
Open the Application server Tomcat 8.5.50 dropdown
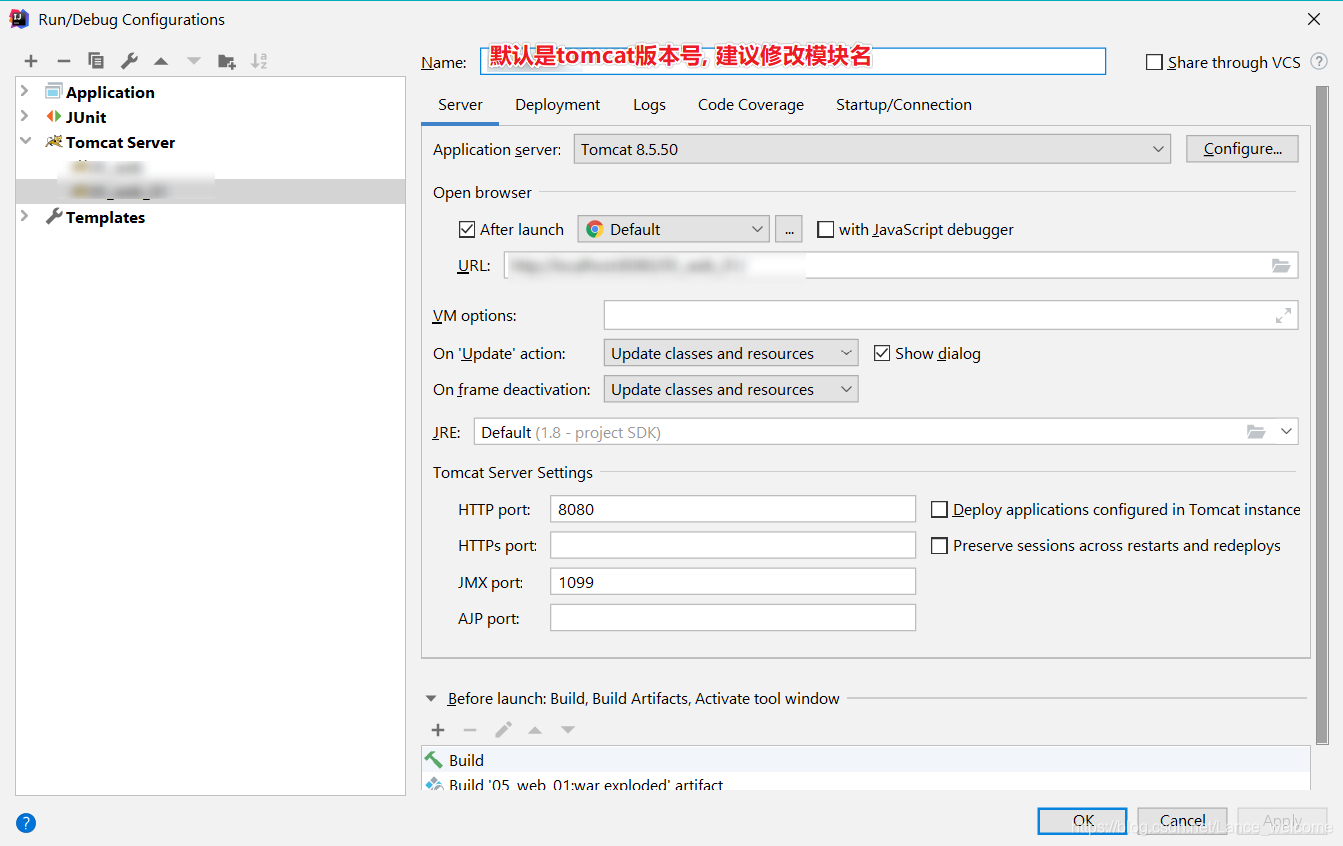[871, 149]
